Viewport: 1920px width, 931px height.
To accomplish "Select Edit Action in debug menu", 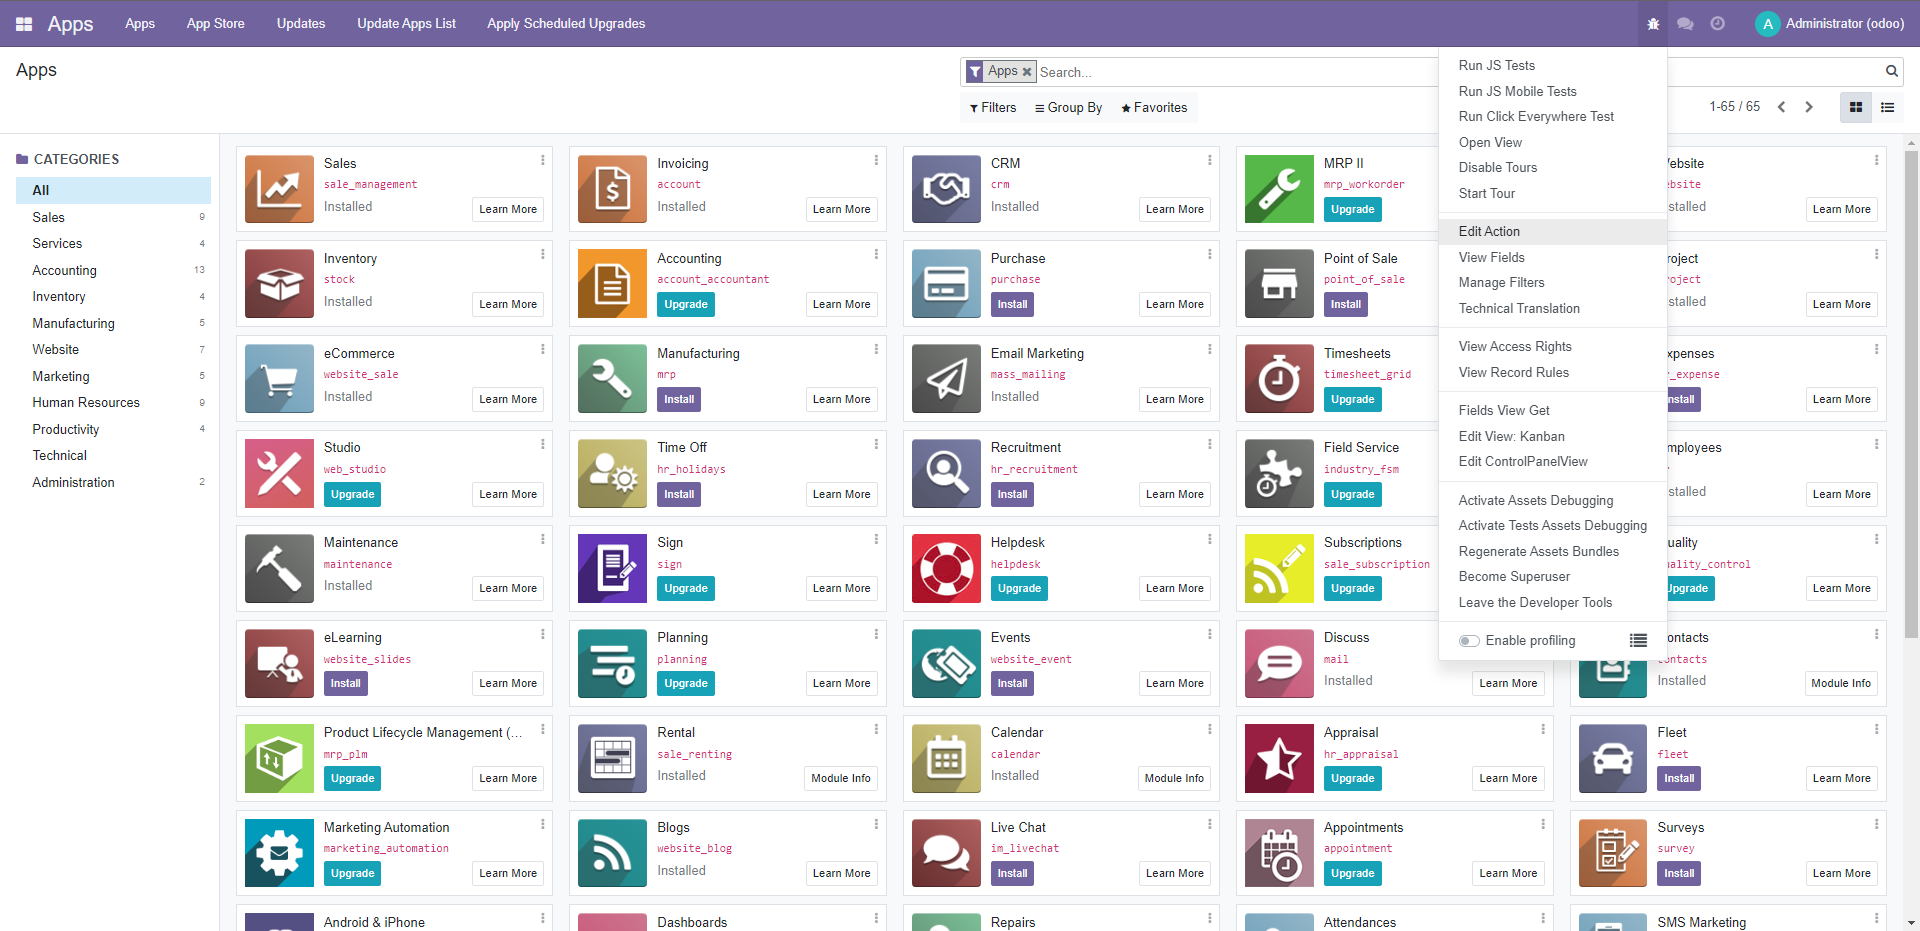I will 1553,232.
